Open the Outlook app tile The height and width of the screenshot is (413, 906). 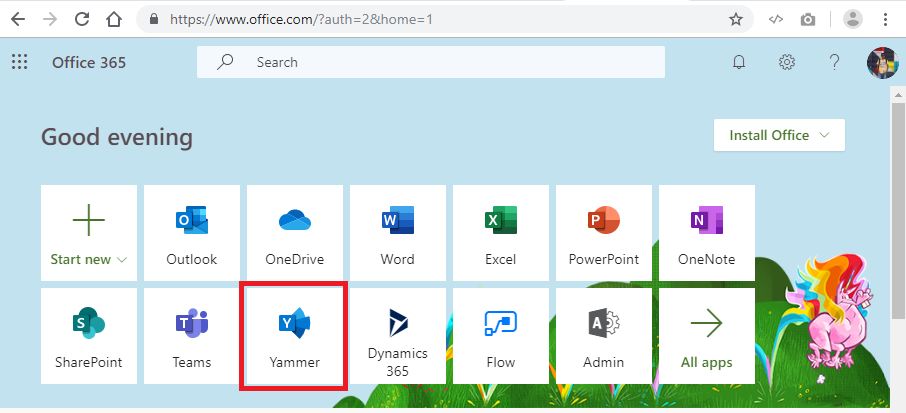(x=192, y=233)
